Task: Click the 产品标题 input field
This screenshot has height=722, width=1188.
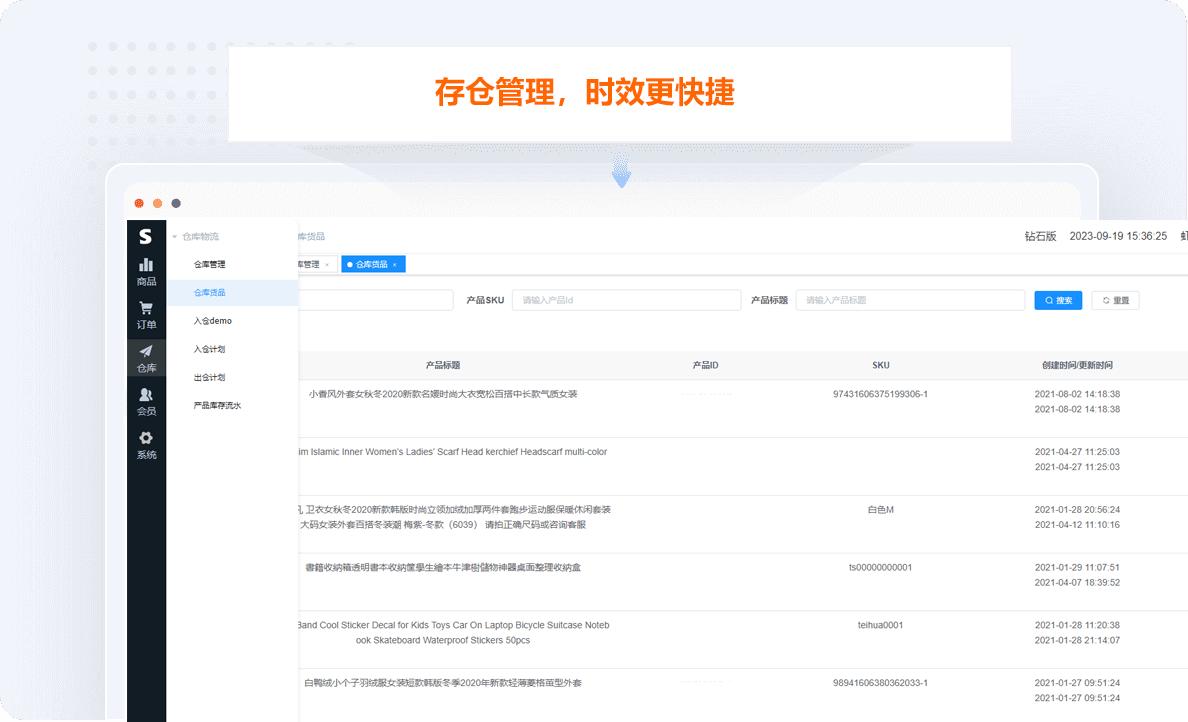Action: tap(910, 300)
